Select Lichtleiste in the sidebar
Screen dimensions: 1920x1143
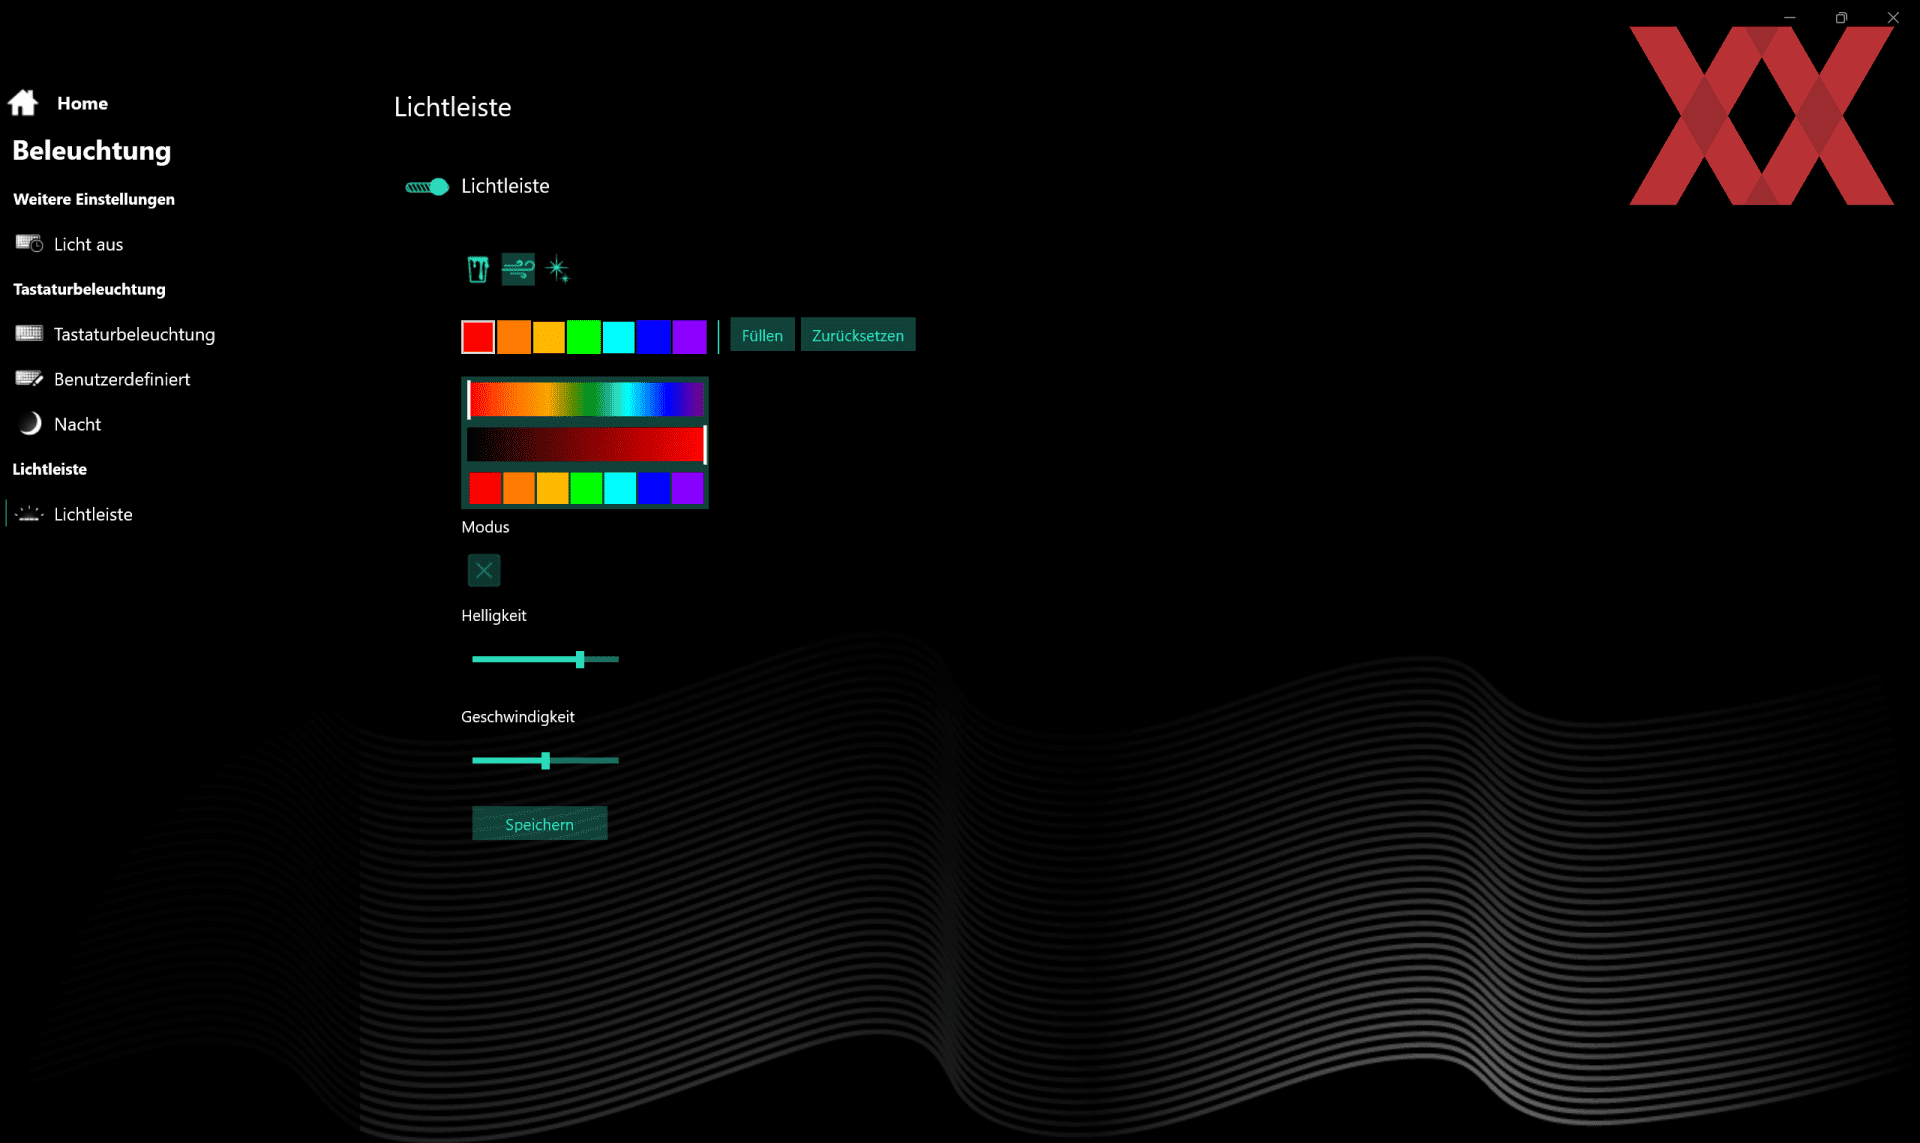click(x=93, y=514)
